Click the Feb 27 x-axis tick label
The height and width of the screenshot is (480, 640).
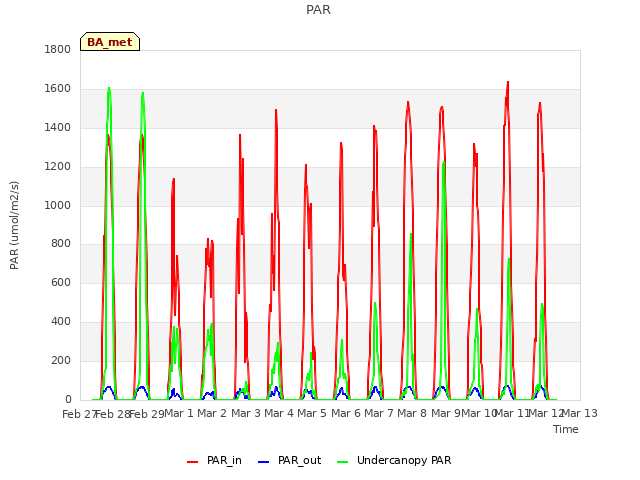coord(79,414)
